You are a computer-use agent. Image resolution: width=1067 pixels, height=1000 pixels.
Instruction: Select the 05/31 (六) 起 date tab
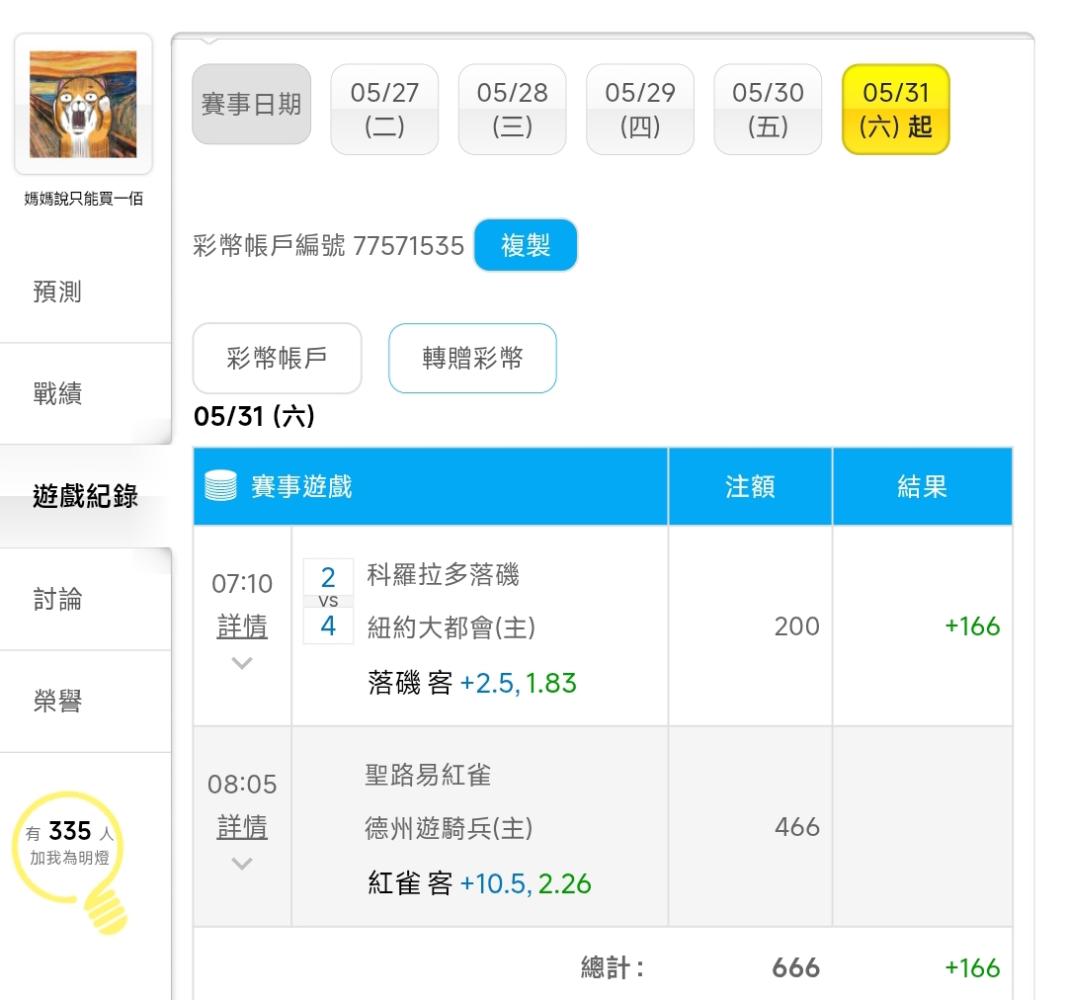[x=896, y=109]
